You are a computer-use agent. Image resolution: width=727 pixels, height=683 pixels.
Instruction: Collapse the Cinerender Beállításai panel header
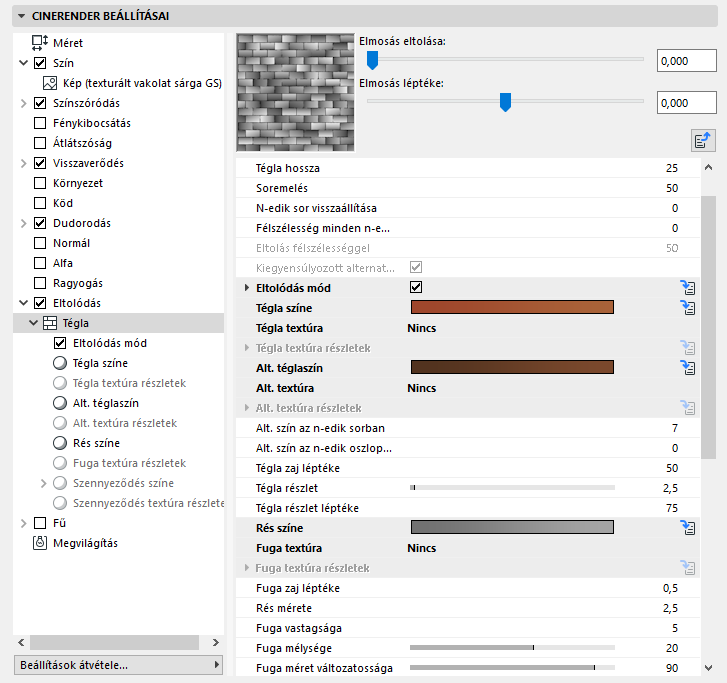click(22, 17)
